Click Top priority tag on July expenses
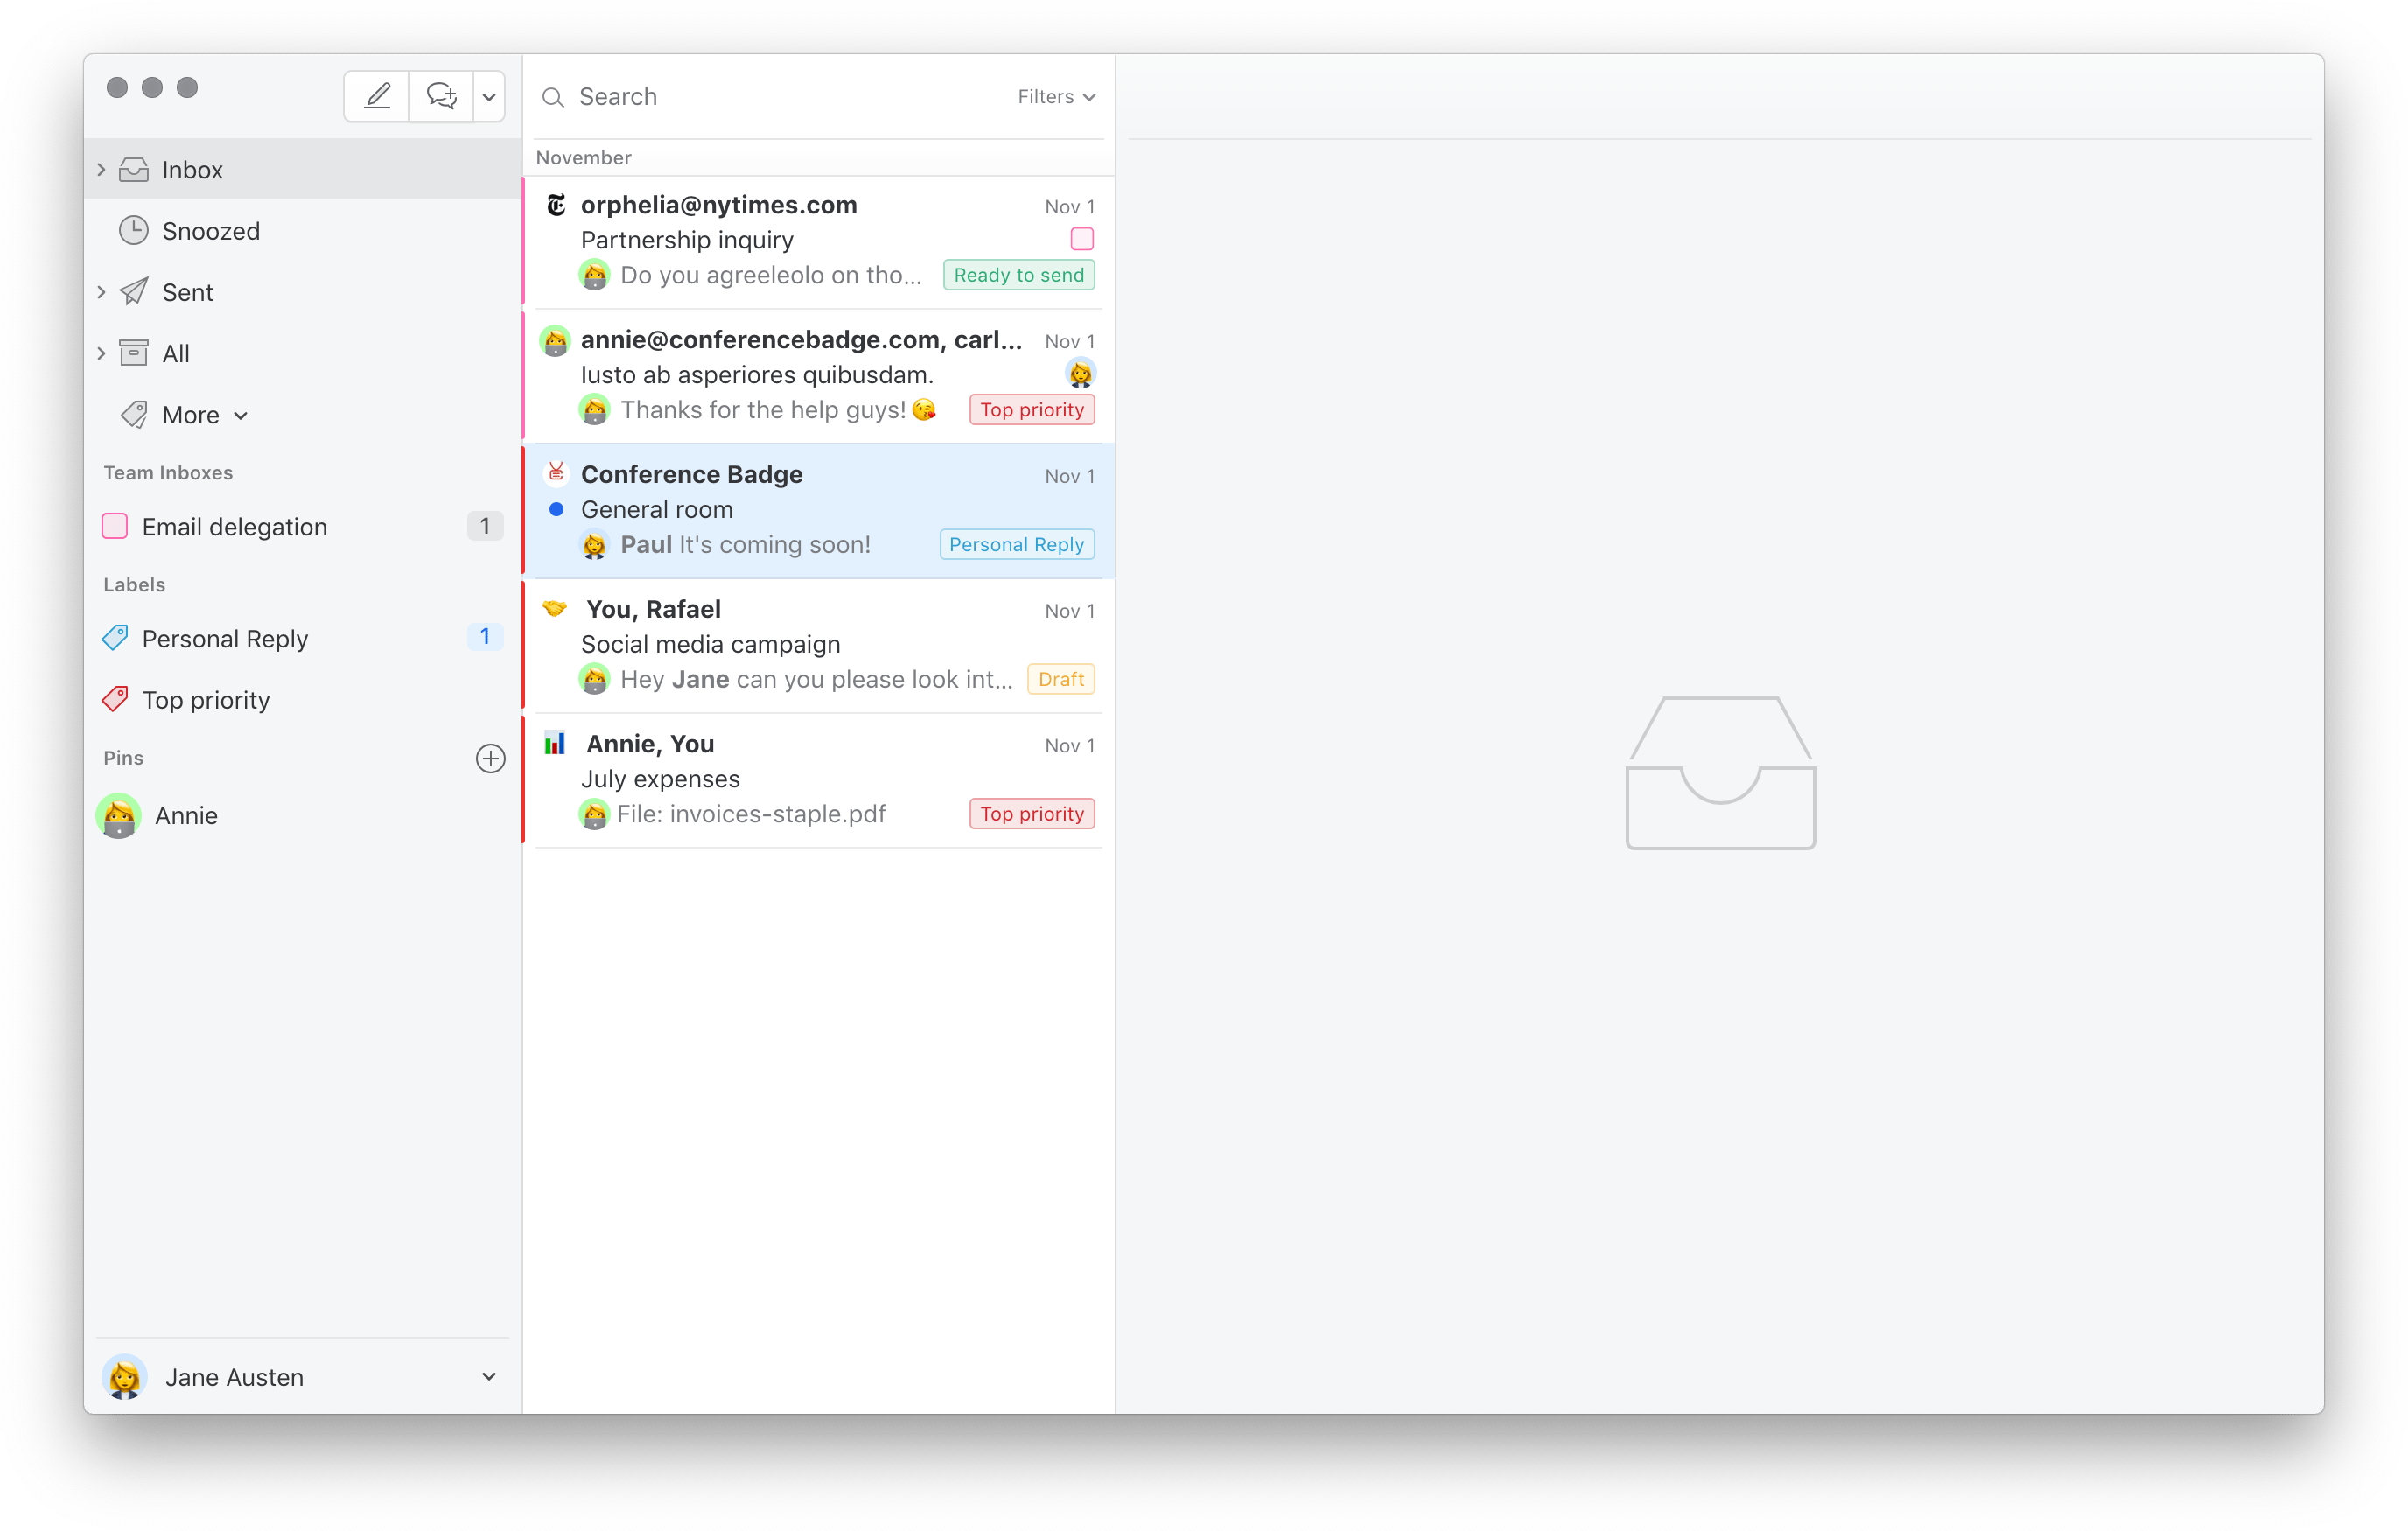This screenshot has width=2408, height=1531. pyautogui.click(x=1032, y=814)
